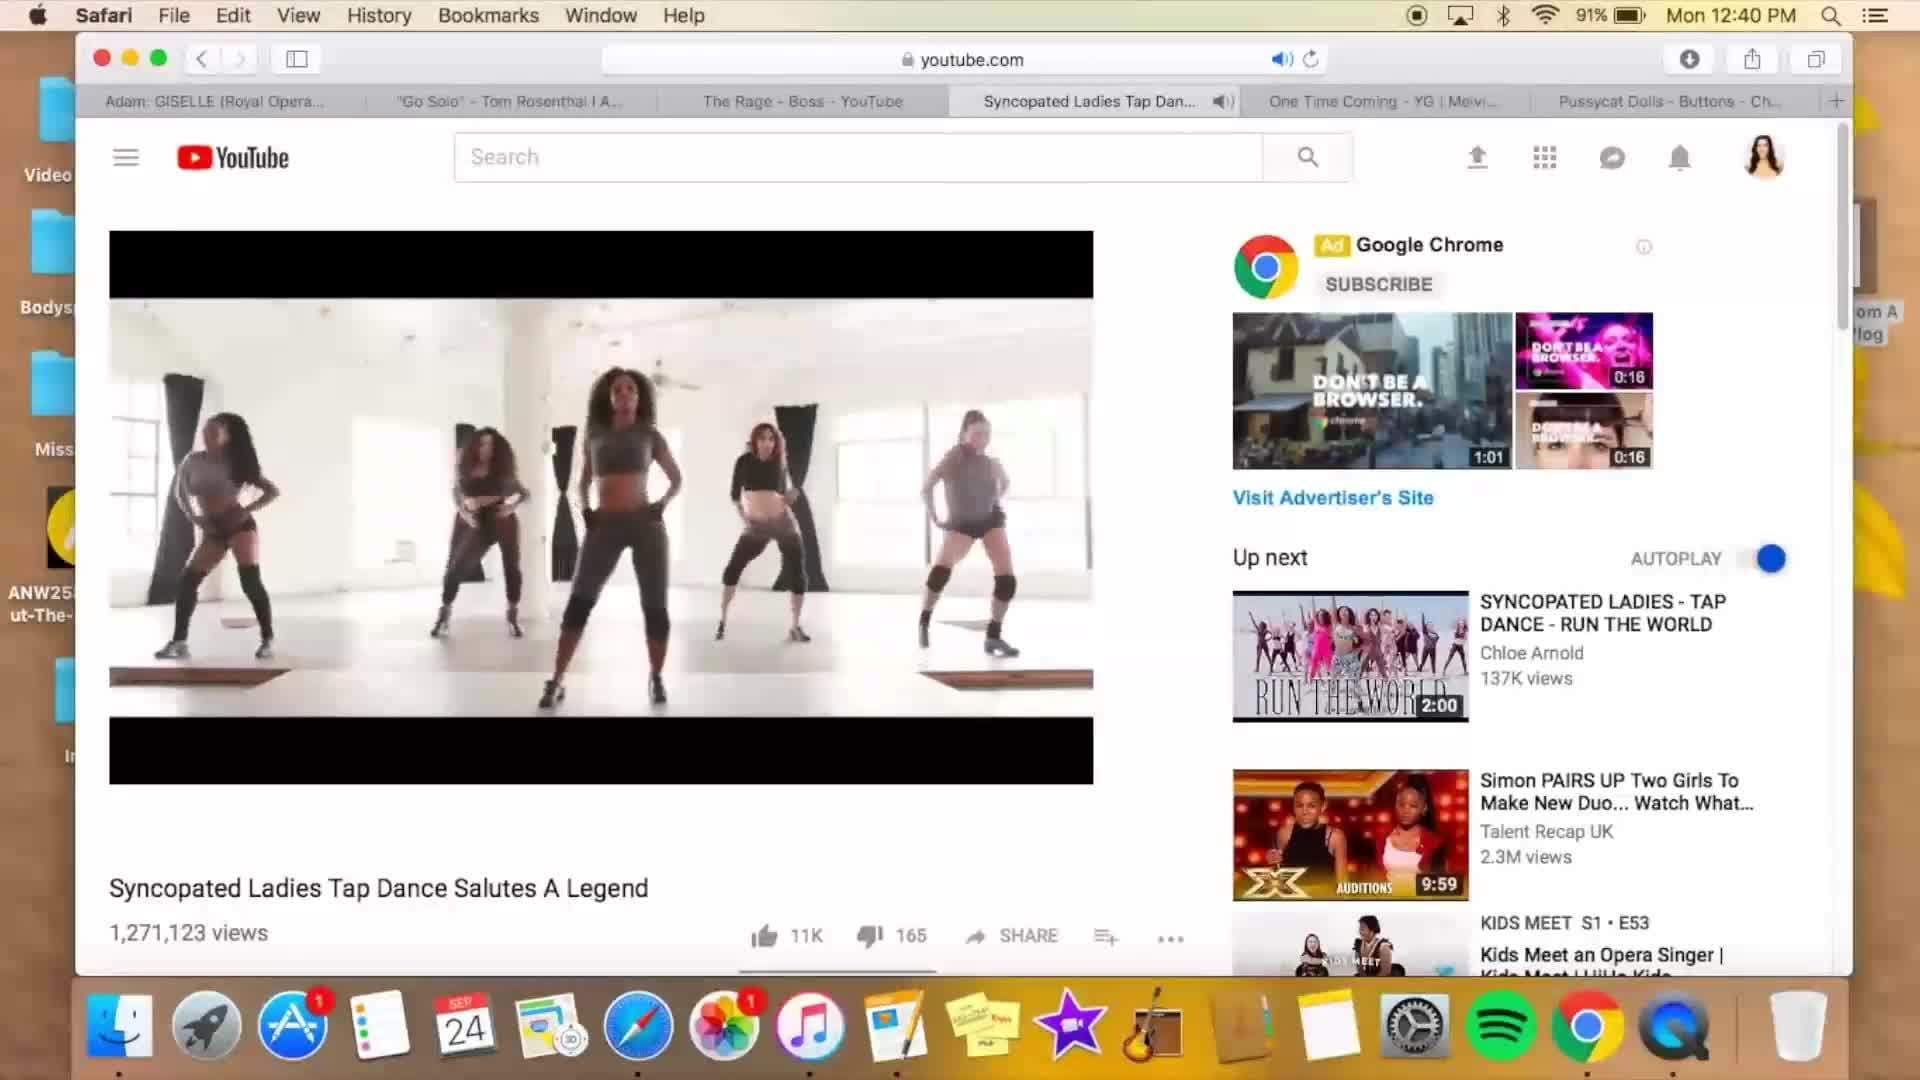This screenshot has width=1920, height=1080.
Task: Open the Visit Advertiser's Site link
Action: 1333,497
